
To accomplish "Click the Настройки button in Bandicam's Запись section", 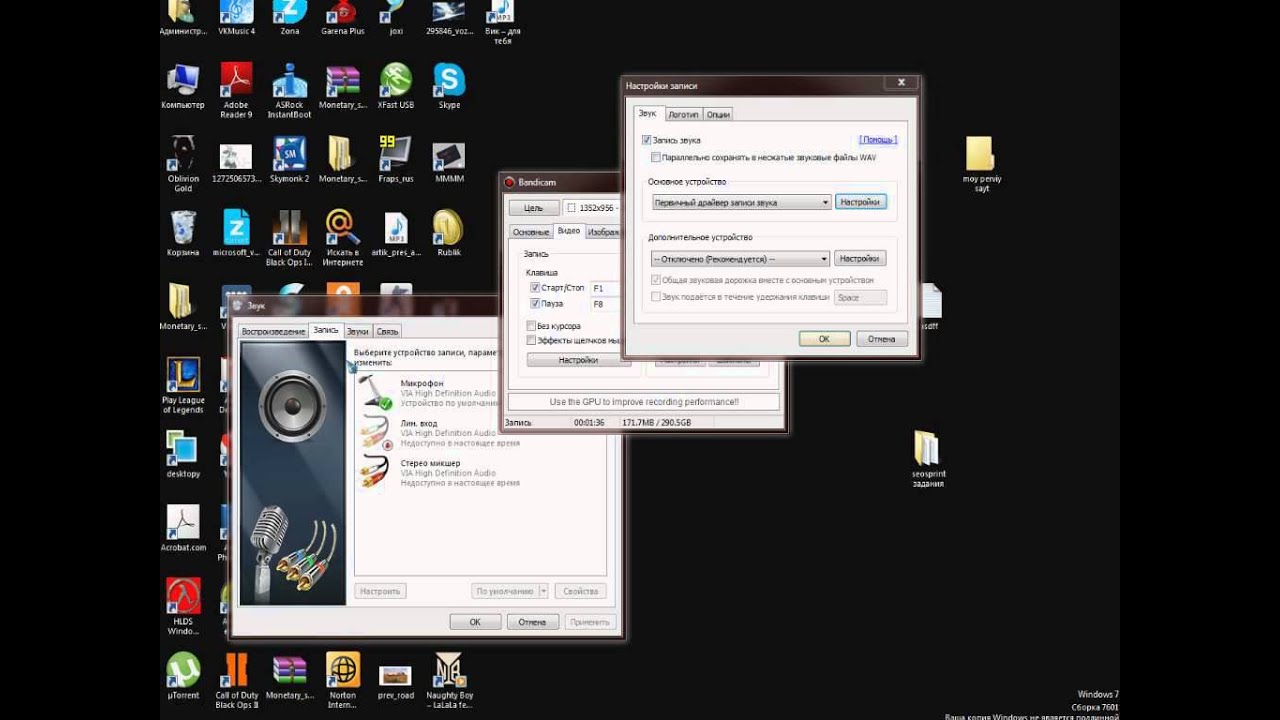I will pyautogui.click(x=578, y=360).
